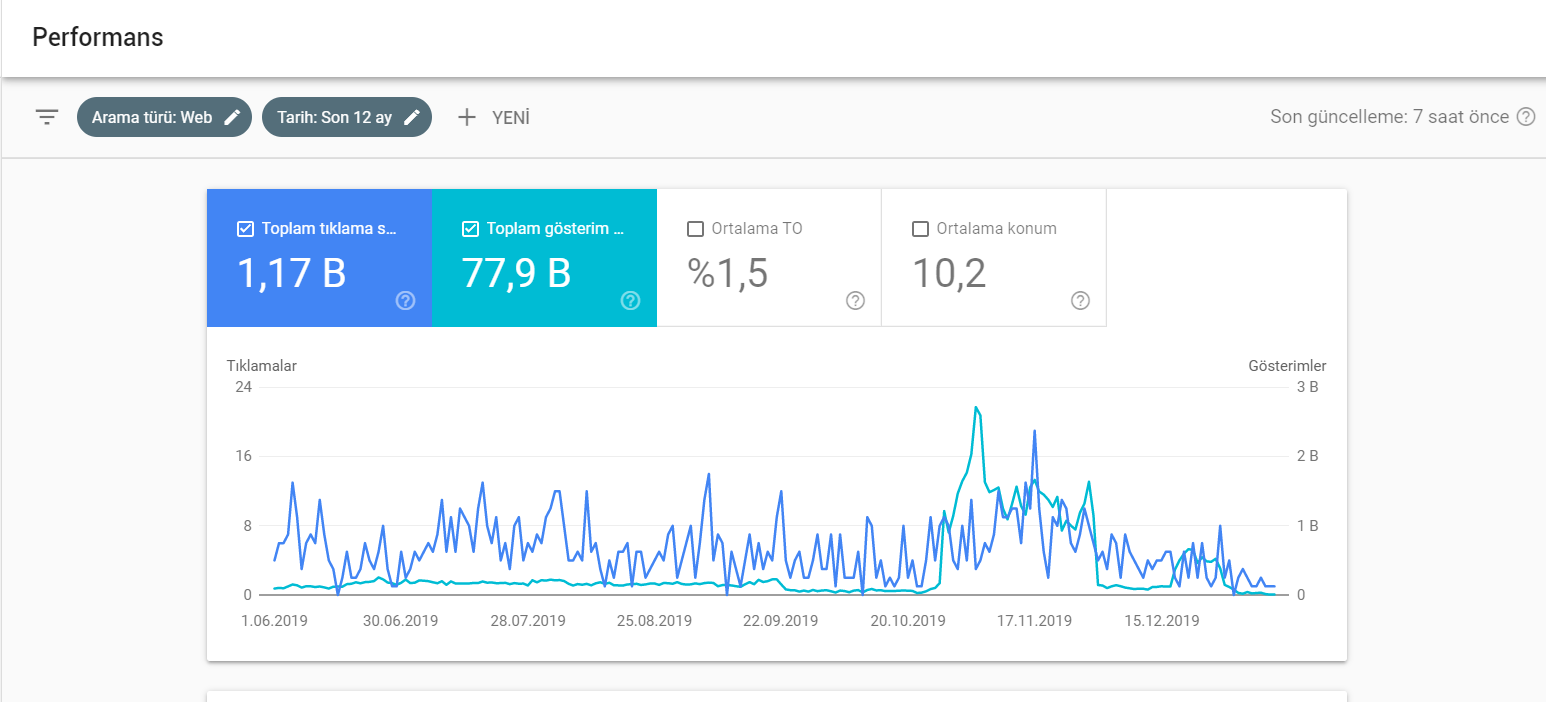Click the plus icon beside YENİ
The height and width of the screenshot is (702, 1546).
pyautogui.click(x=466, y=117)
